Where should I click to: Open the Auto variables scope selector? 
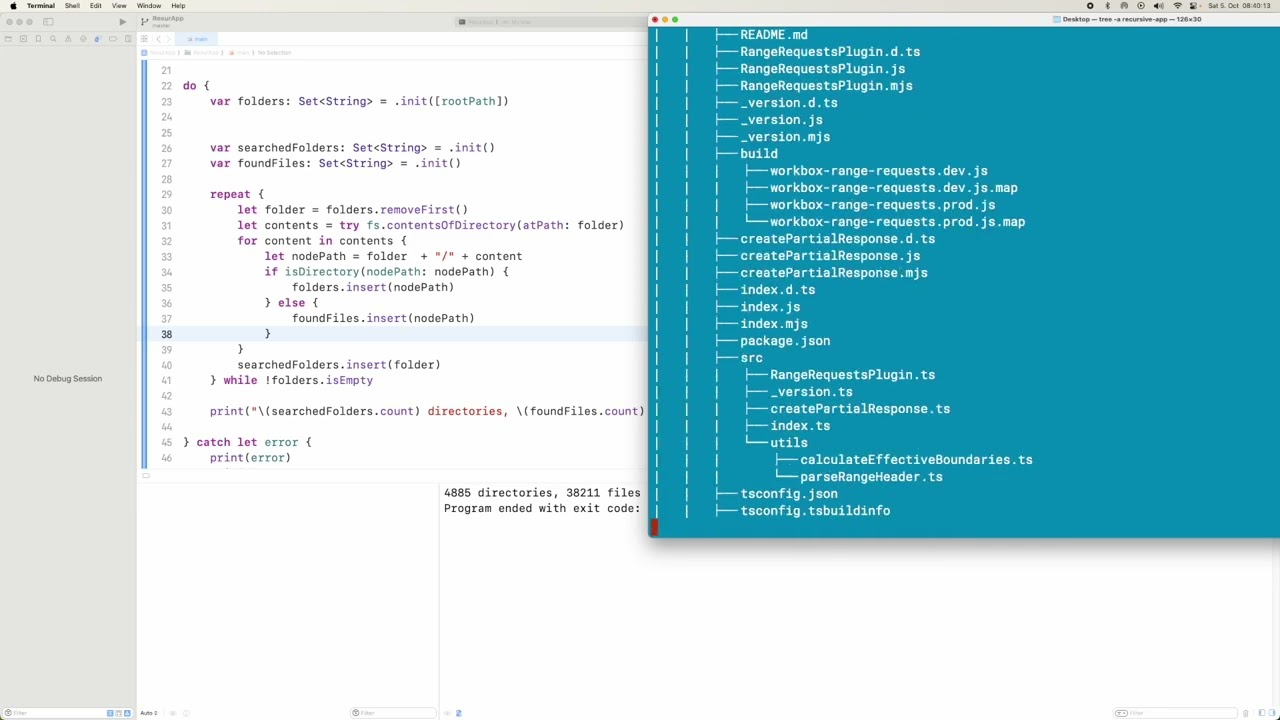click(149, 713)
